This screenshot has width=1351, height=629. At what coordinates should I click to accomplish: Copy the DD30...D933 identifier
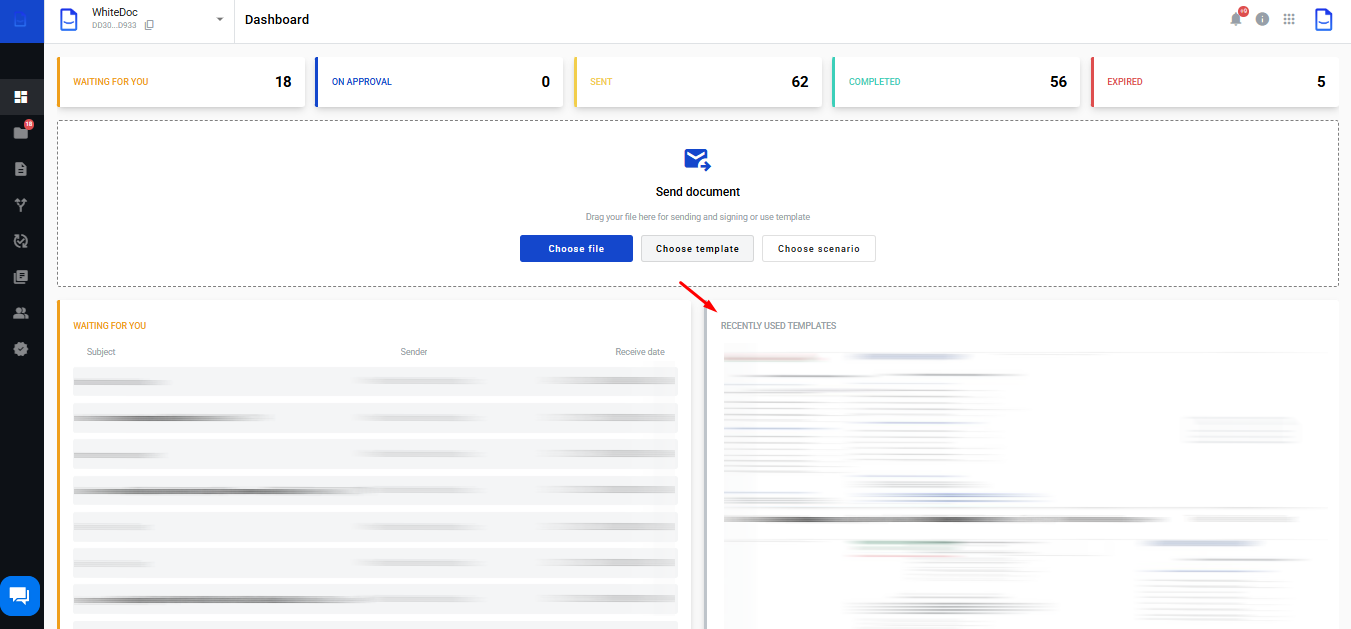(x=149, y=25)
